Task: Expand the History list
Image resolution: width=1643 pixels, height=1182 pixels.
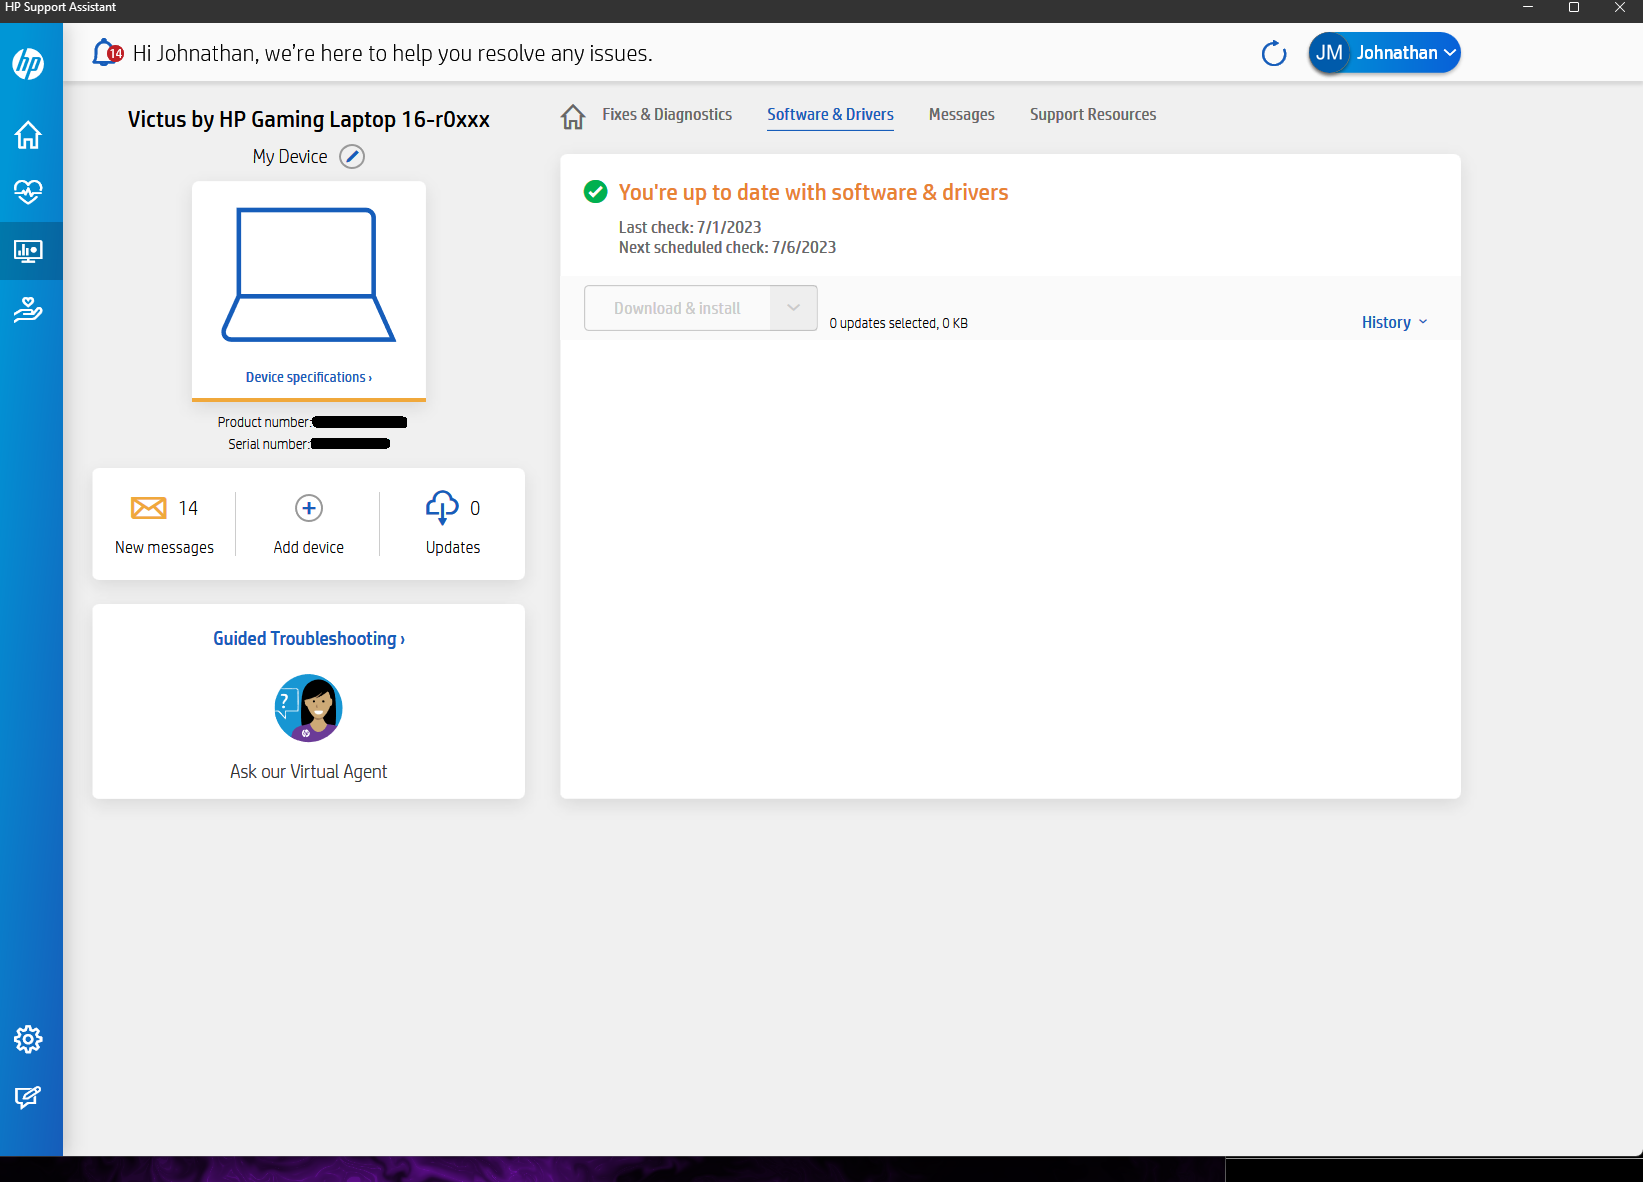Action: point(1393,322)
